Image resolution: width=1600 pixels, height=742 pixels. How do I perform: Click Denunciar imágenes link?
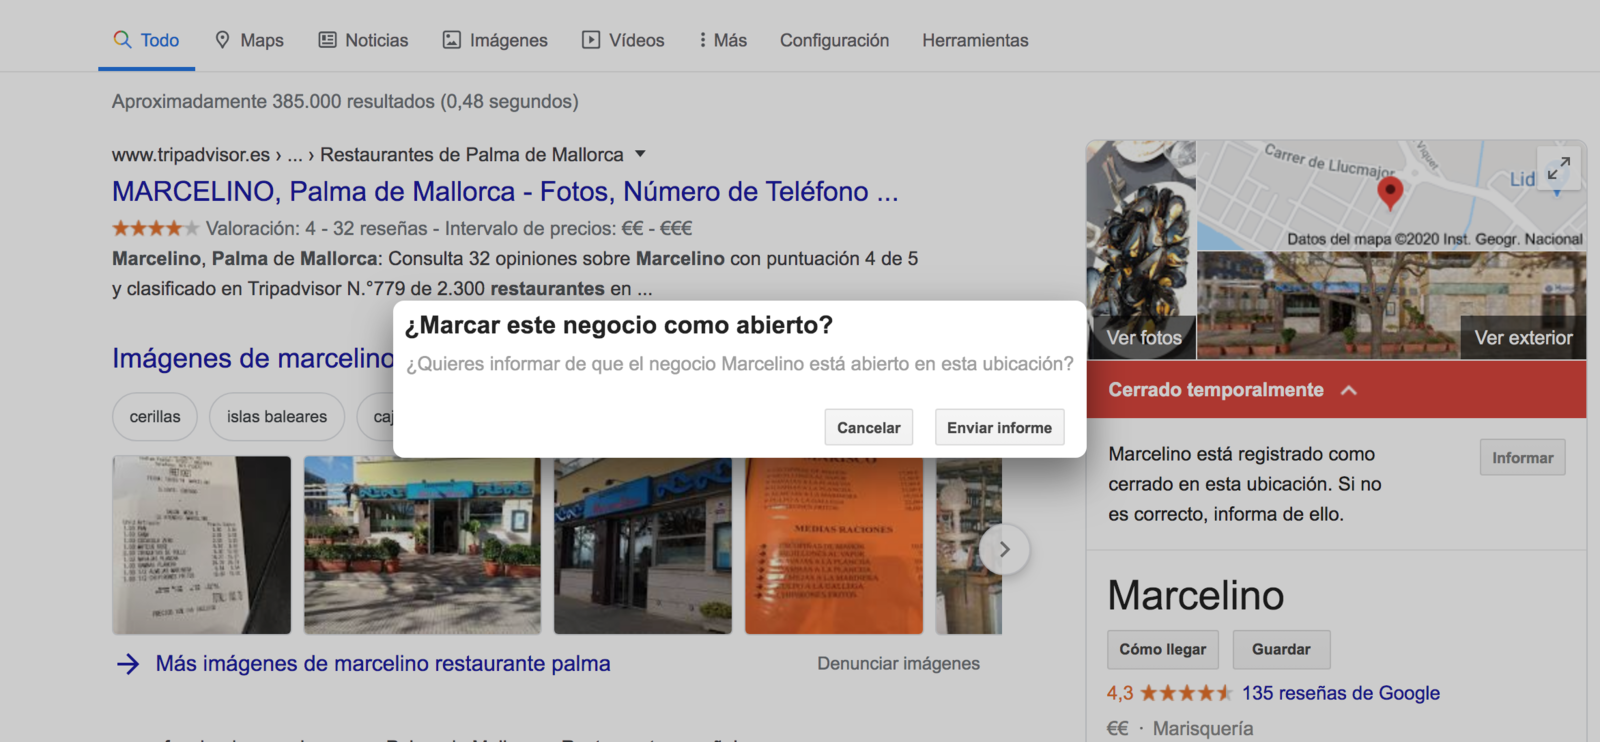(x=898, y=663)
